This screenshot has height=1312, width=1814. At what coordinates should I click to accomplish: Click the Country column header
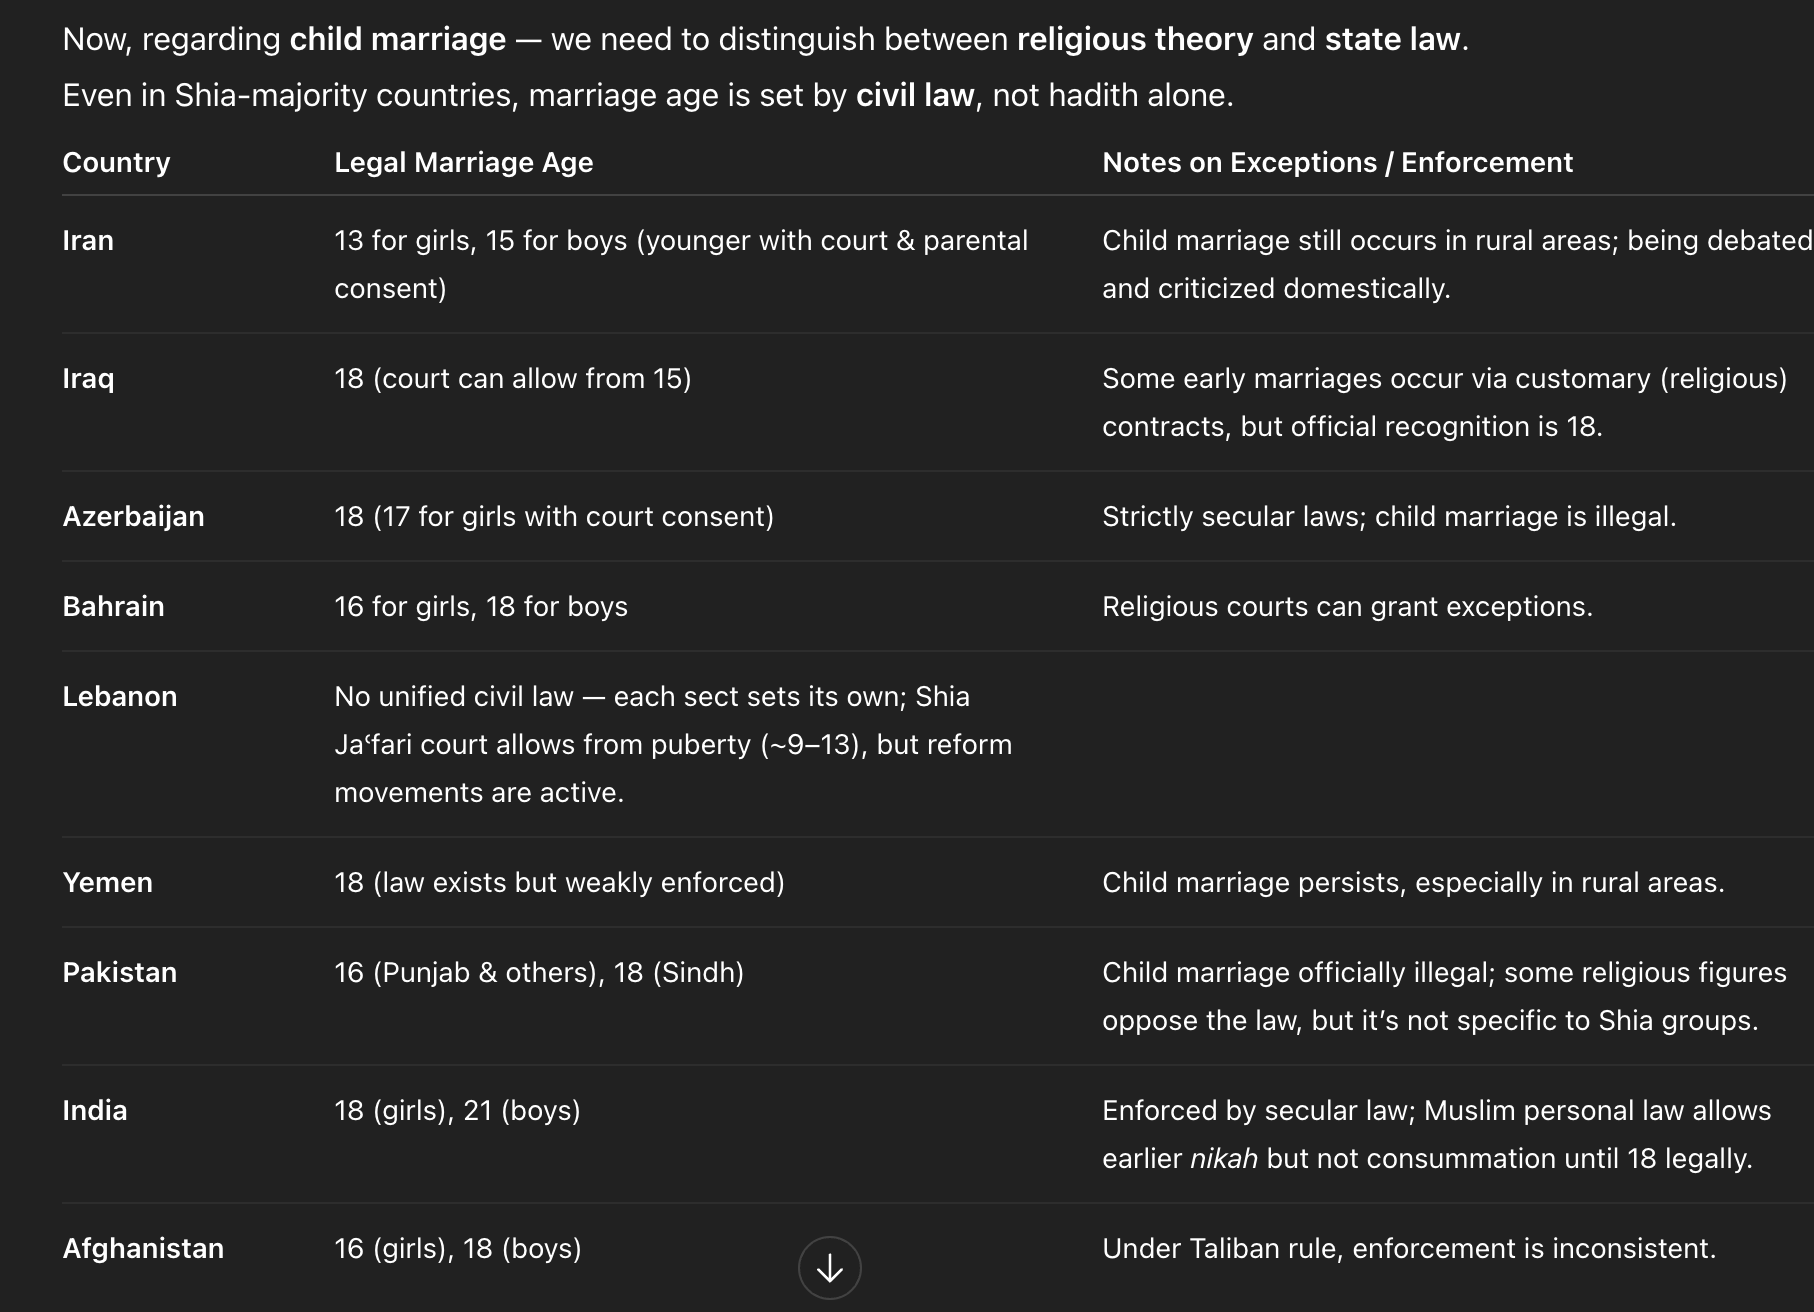point(116,162)
